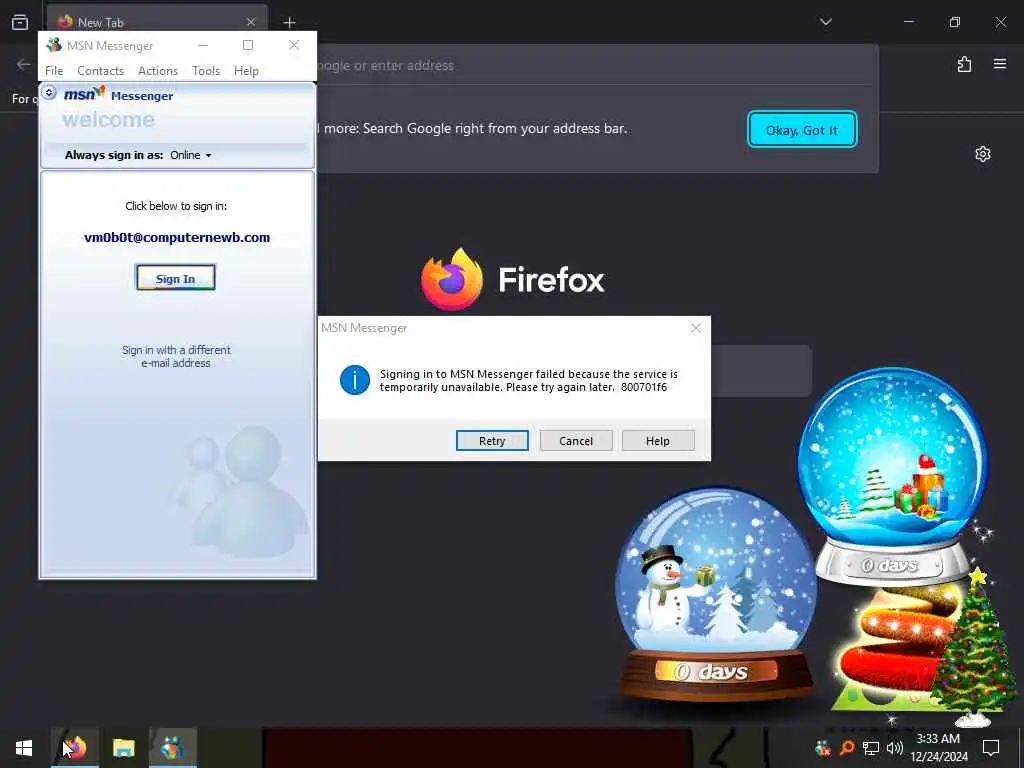
Task: Open the Tools menu in MSN Messenger
Action: [x=206, y=71]
